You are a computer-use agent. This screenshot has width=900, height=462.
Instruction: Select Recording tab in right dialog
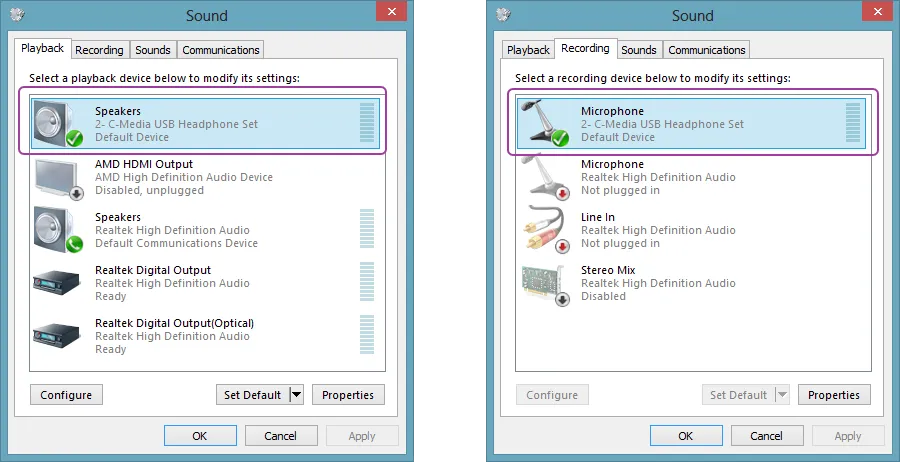585,48
